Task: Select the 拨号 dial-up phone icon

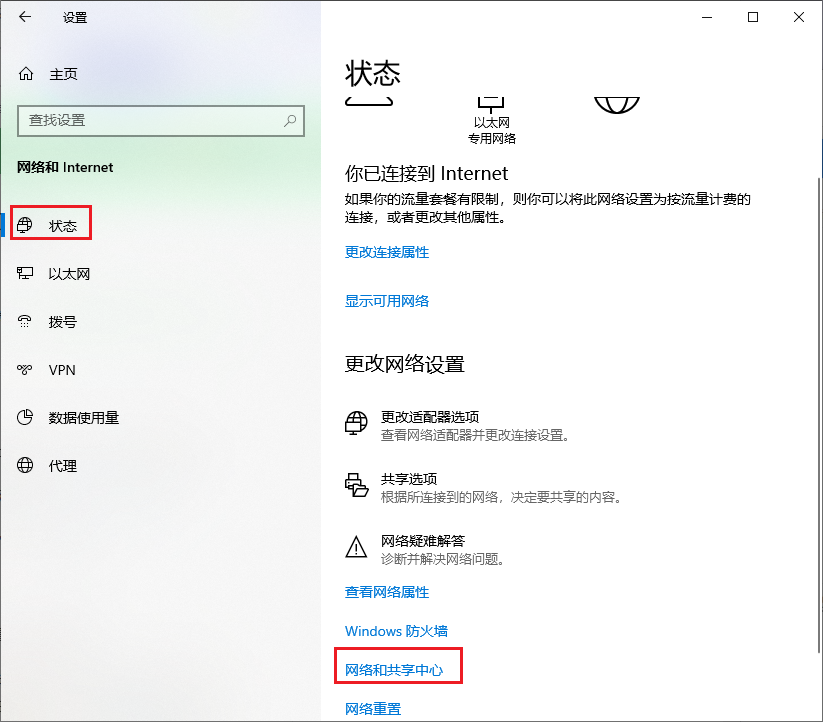Action: click(x=25, y=321)
